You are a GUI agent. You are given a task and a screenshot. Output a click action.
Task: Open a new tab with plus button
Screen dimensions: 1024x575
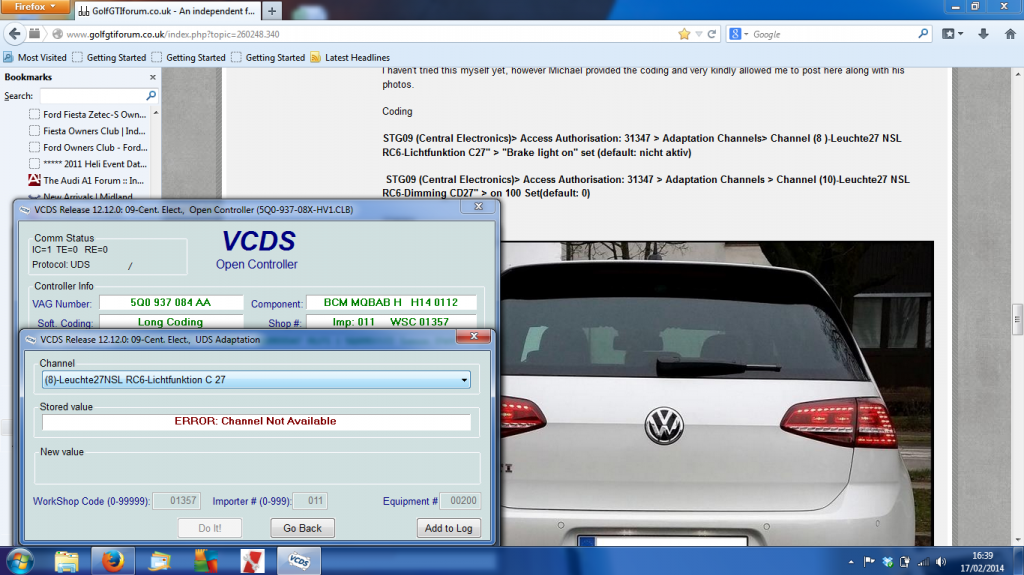tap(272, 11)
